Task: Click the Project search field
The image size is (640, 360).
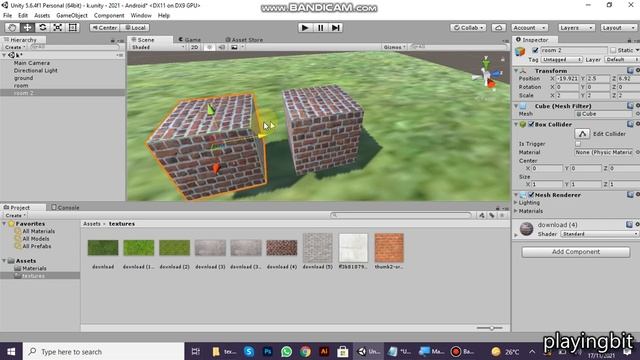Action: (x=401, y=215)
